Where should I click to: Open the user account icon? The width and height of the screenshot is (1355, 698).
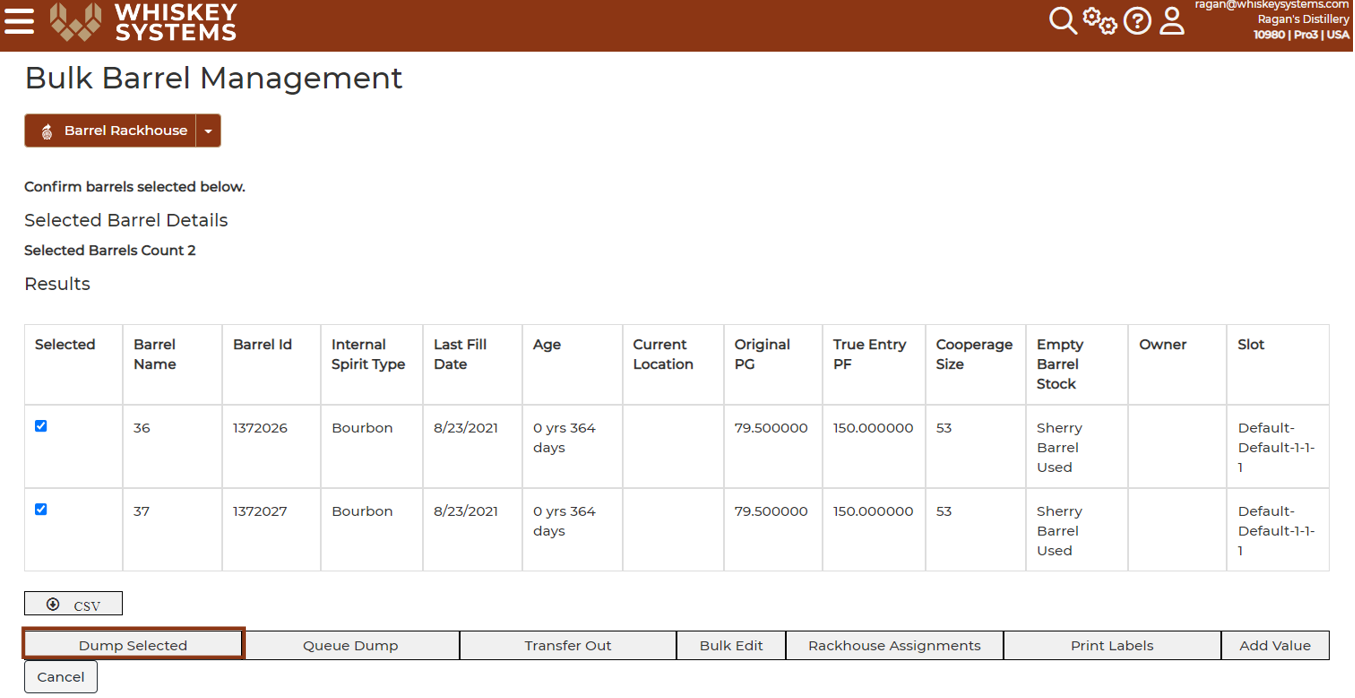(1172, 20)
